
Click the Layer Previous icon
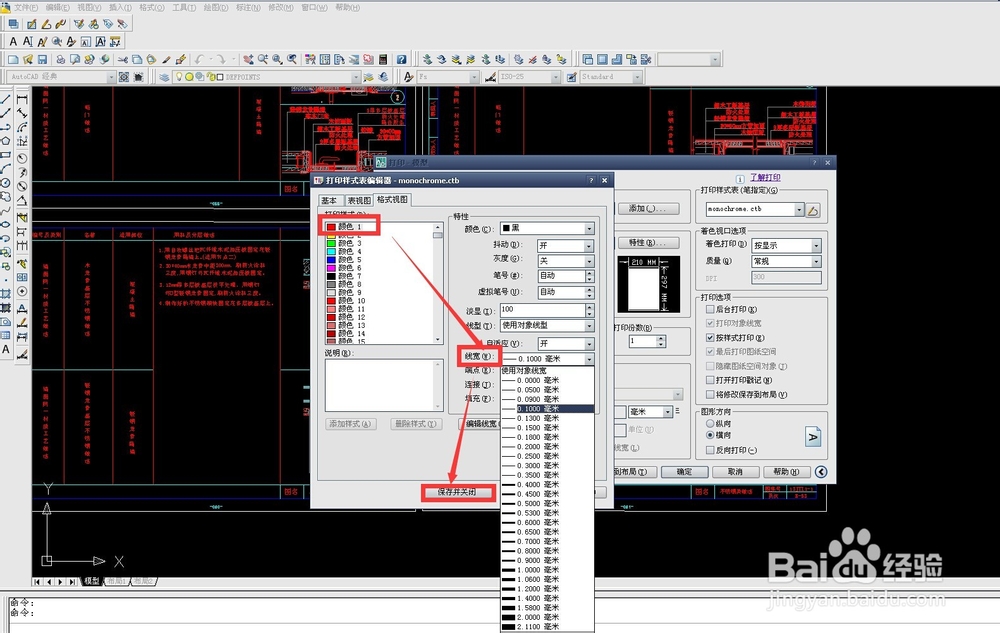coord(383,76)
